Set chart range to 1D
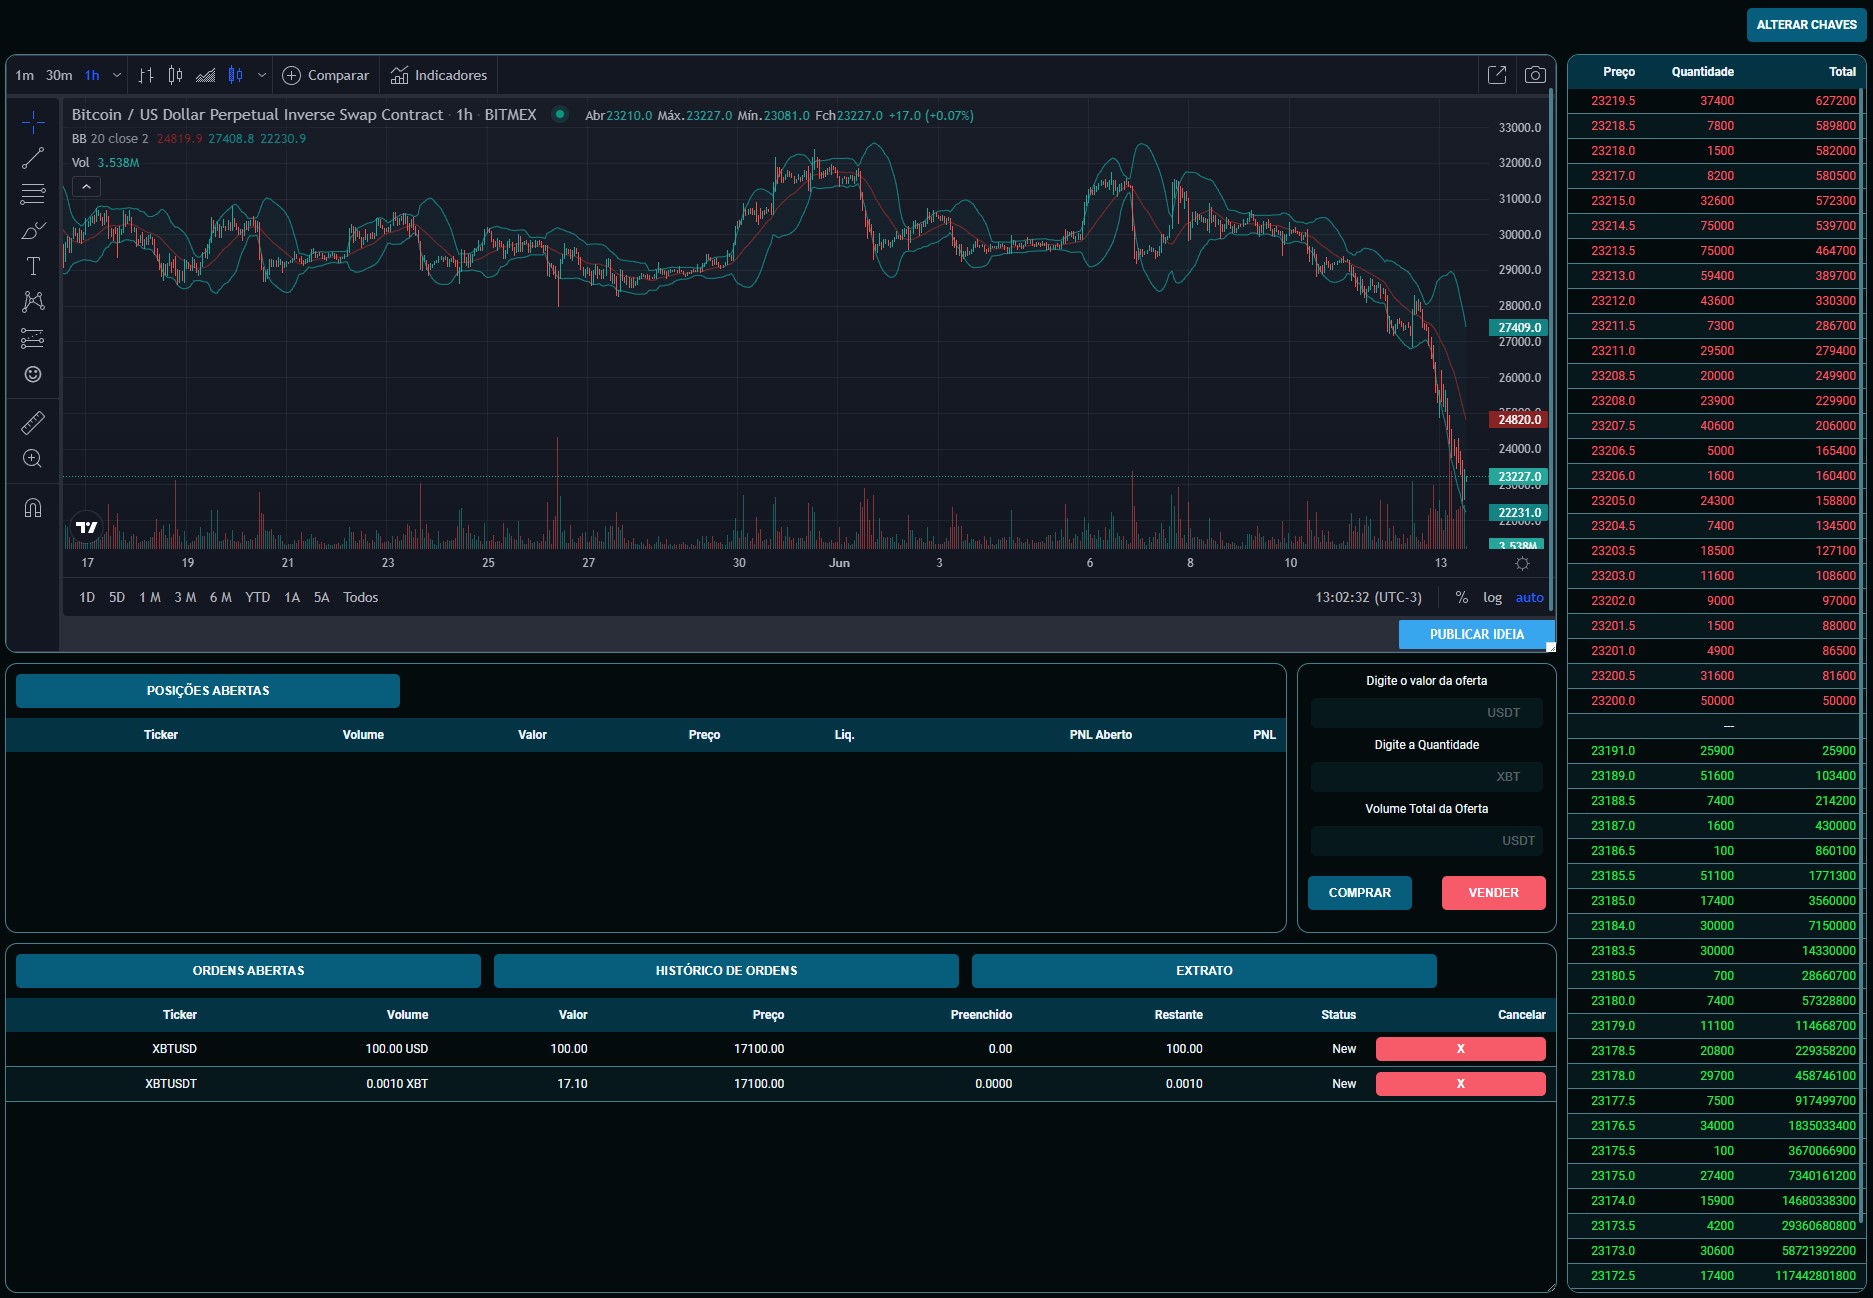The height and width of the screenshot is (1298, 1873). coord(87,597)
